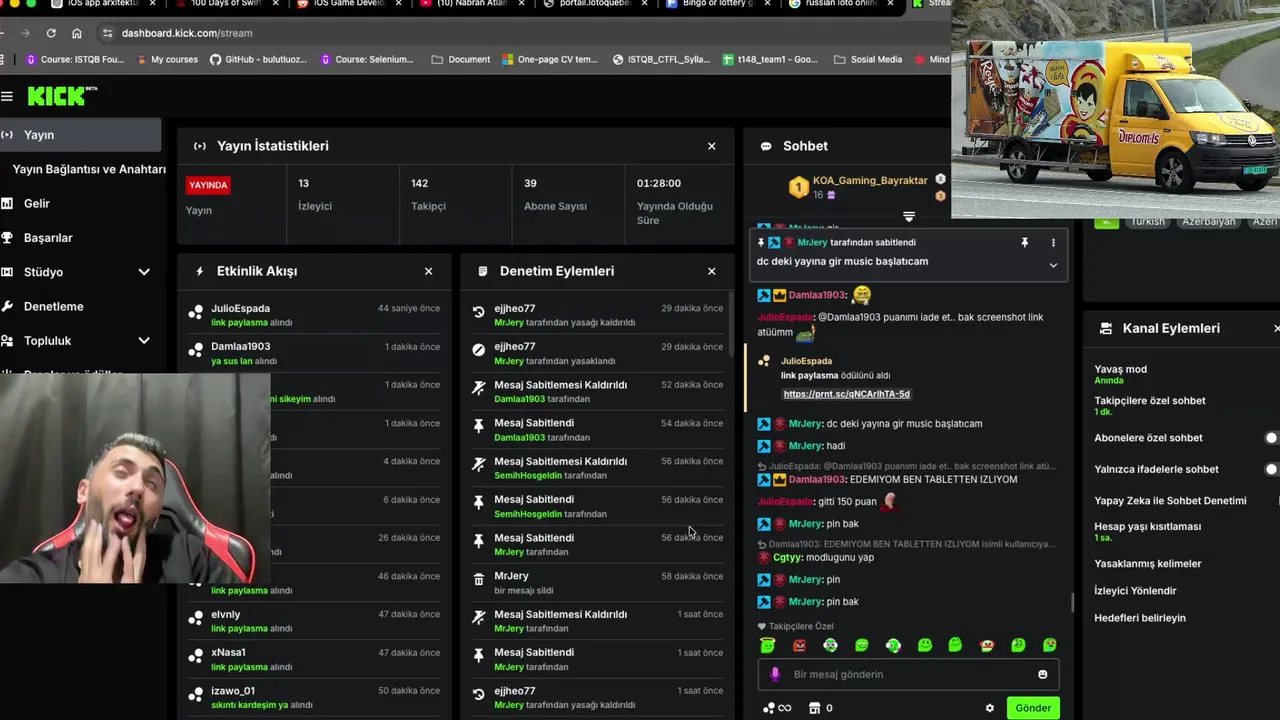Open Hedefleri belirleyin option
The height and width of the screenshot is (720, 1280).
coord(1139,617)
